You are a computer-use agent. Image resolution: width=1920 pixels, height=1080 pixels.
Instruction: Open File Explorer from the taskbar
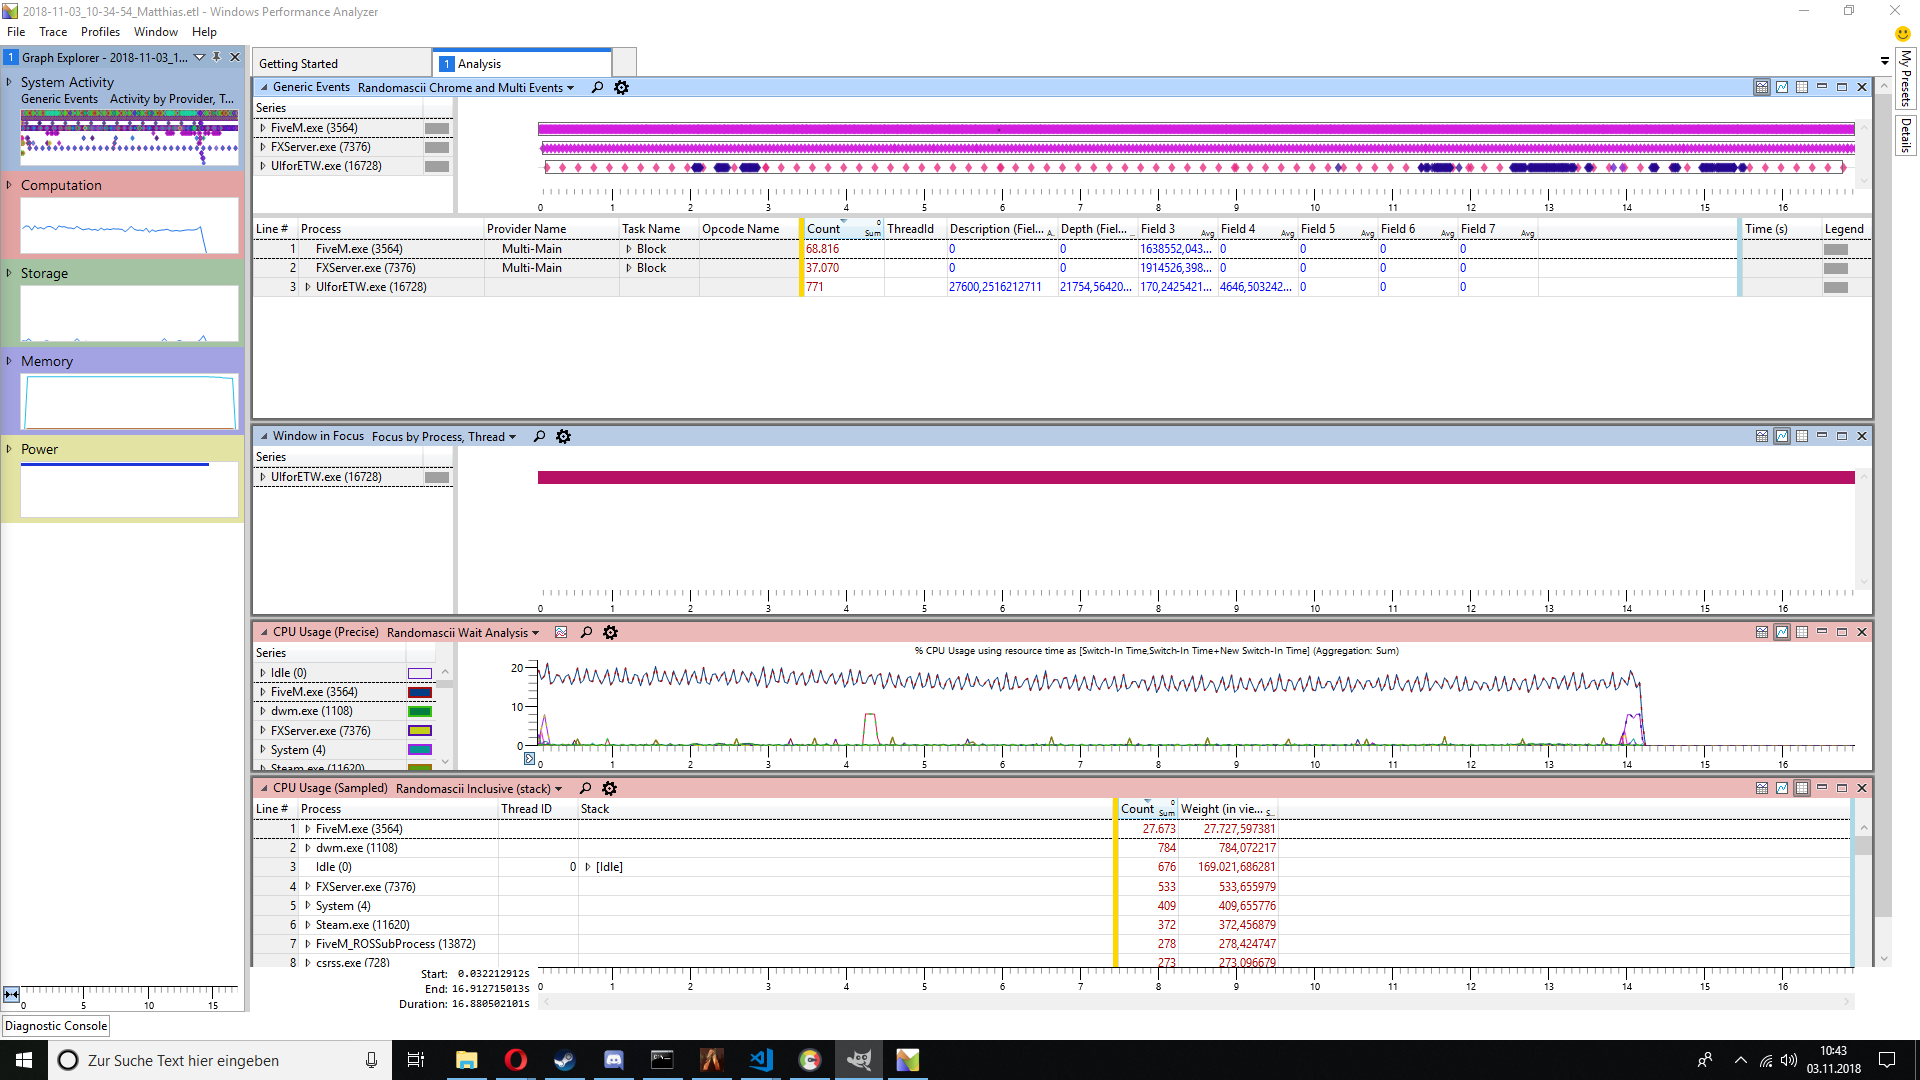pyautogui.click(x=466, y=1060)
